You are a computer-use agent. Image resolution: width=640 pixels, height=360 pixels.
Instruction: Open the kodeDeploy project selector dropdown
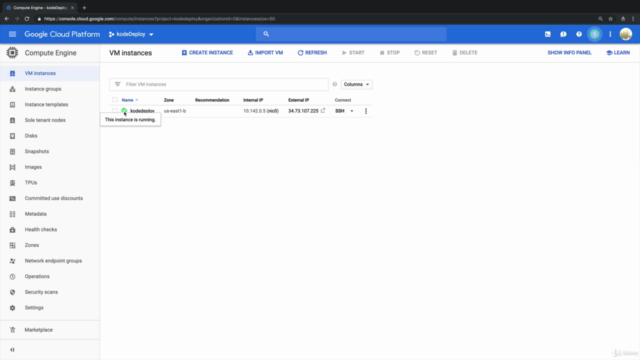pyautogui.click(x=131, y=34)
